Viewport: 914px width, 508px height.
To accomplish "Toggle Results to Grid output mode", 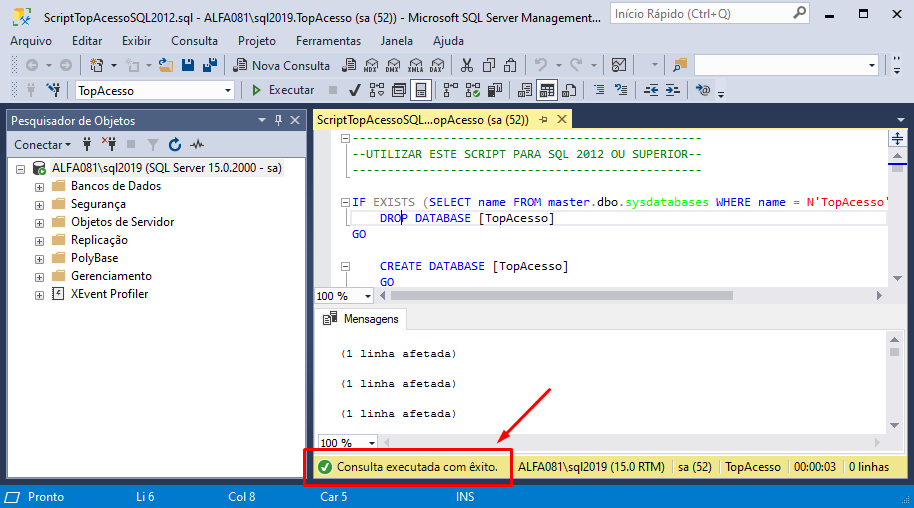I will tap(546, 90).
